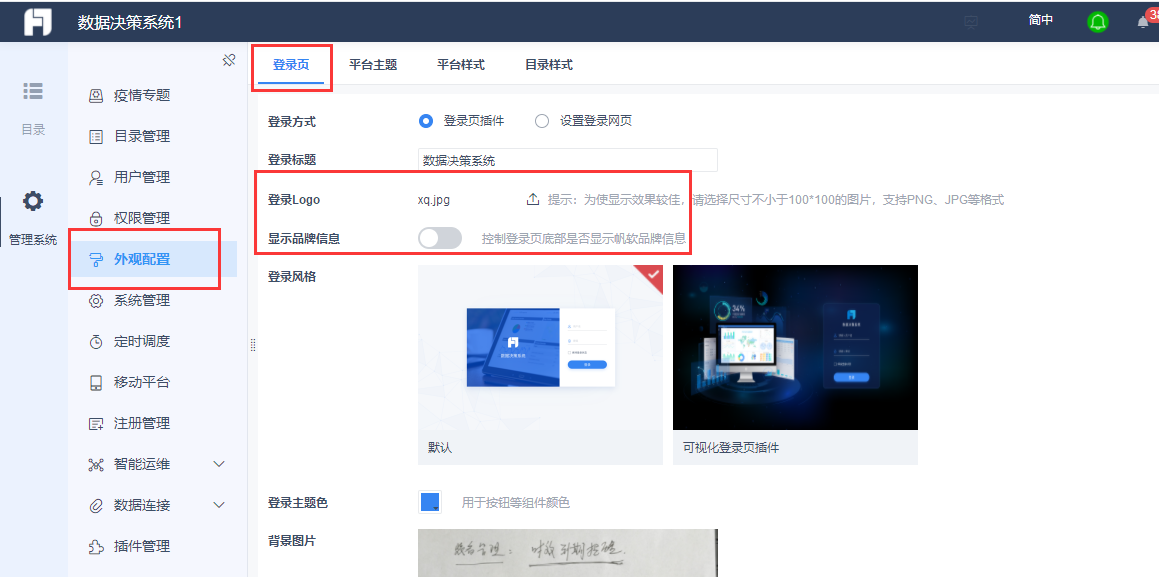Click the 数据连接 paperclip icon
This screenshot has width=1159, height=577.
pos(96,505)
